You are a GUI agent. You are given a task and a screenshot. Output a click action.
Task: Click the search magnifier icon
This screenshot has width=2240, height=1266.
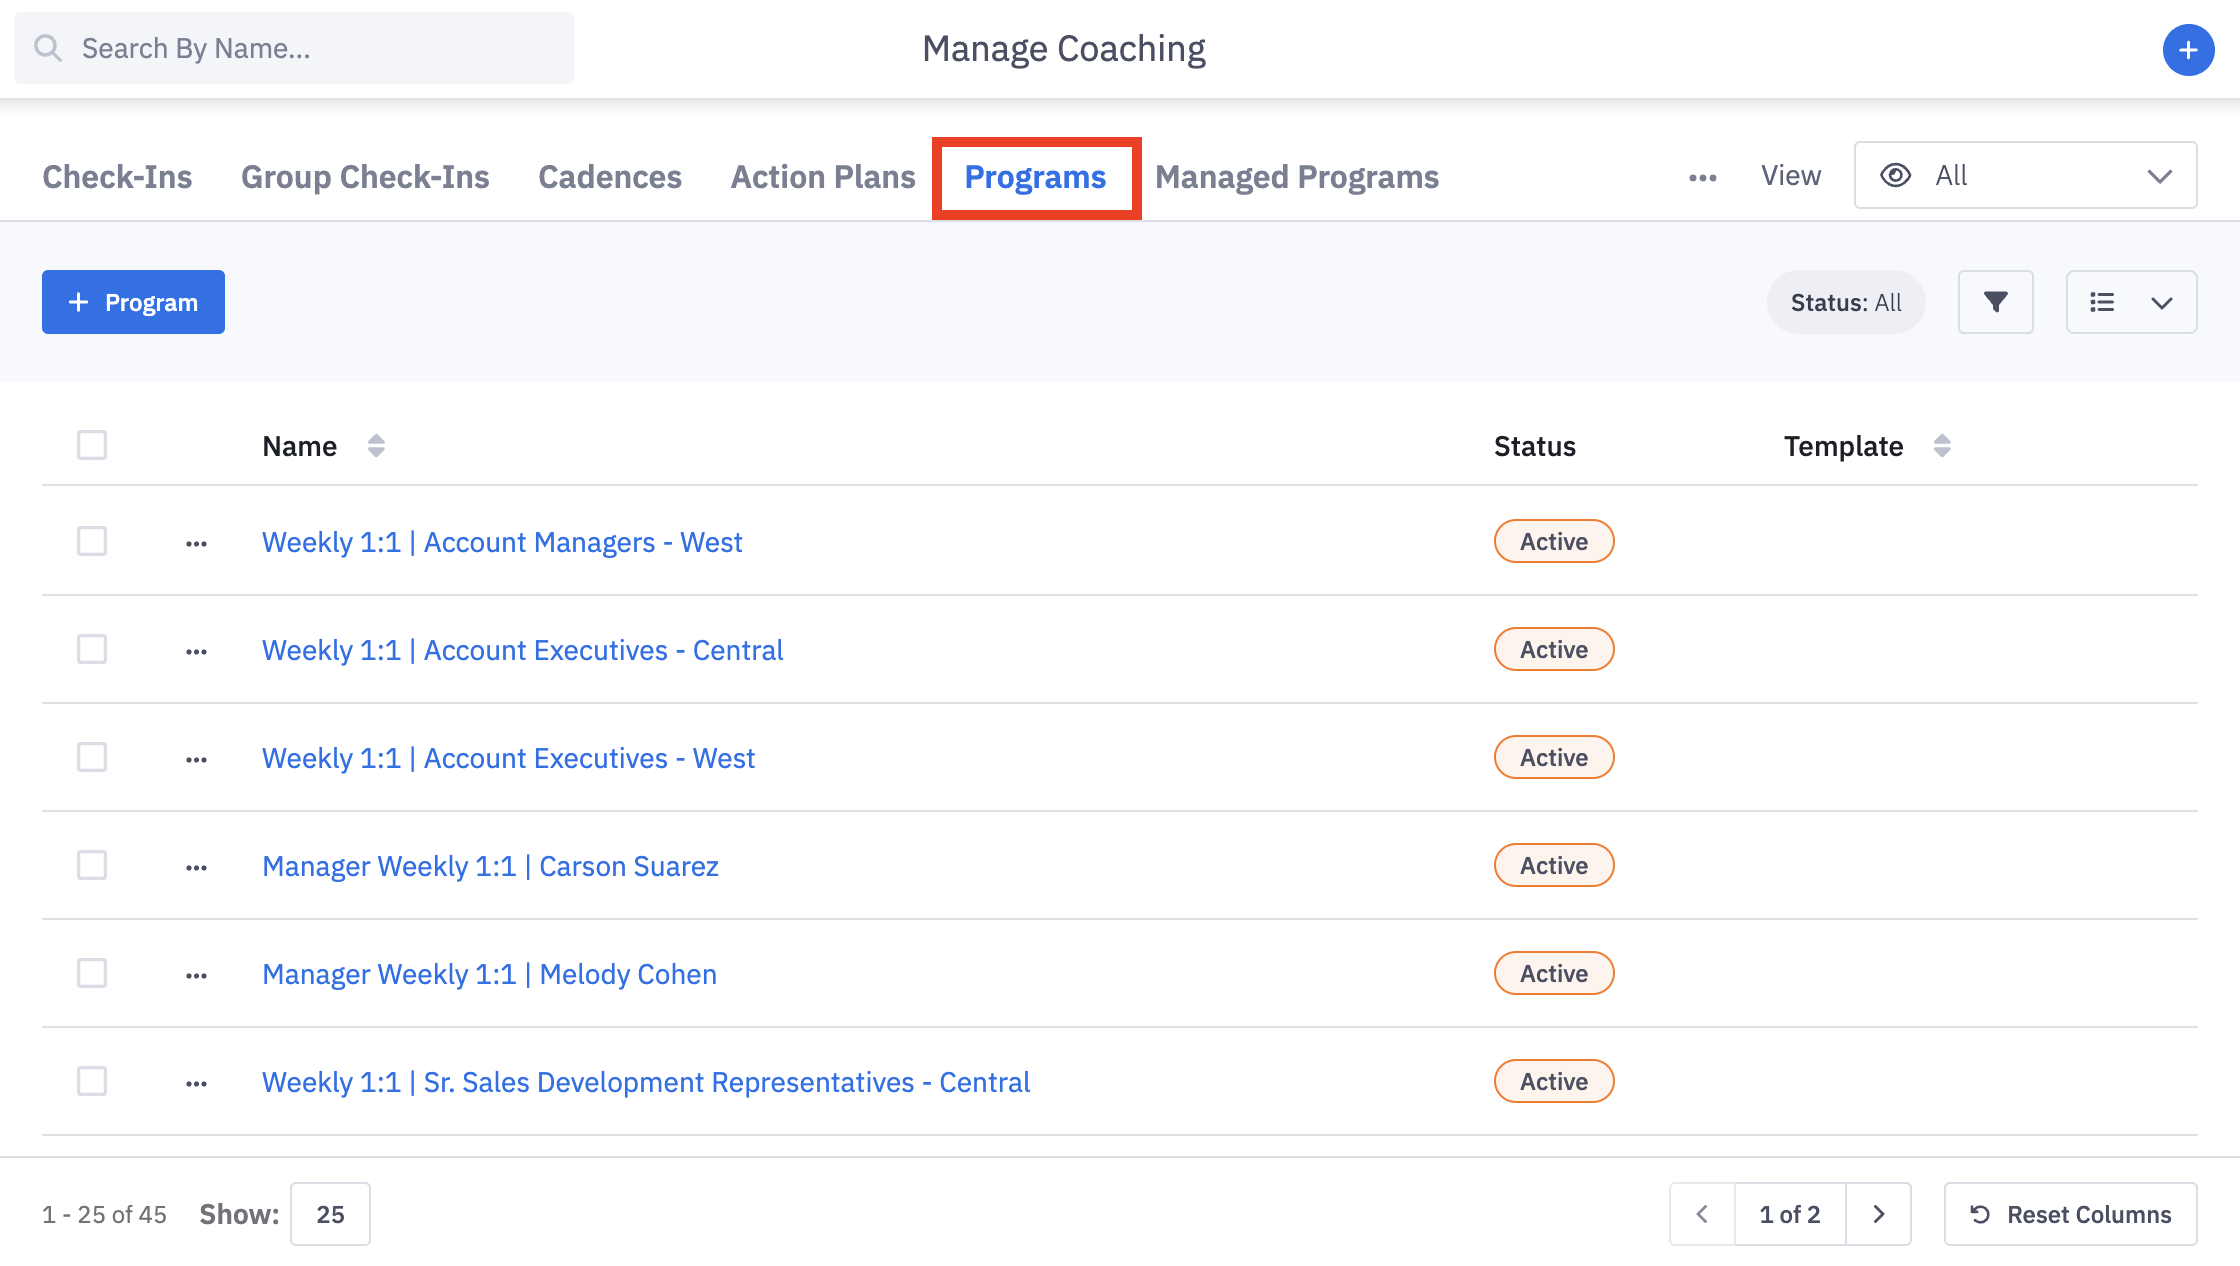[48, 47]
